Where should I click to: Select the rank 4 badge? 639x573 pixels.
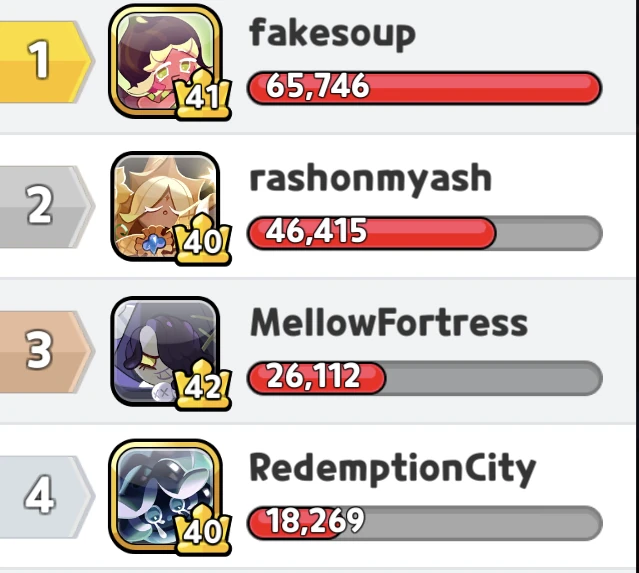click(46, 496)
